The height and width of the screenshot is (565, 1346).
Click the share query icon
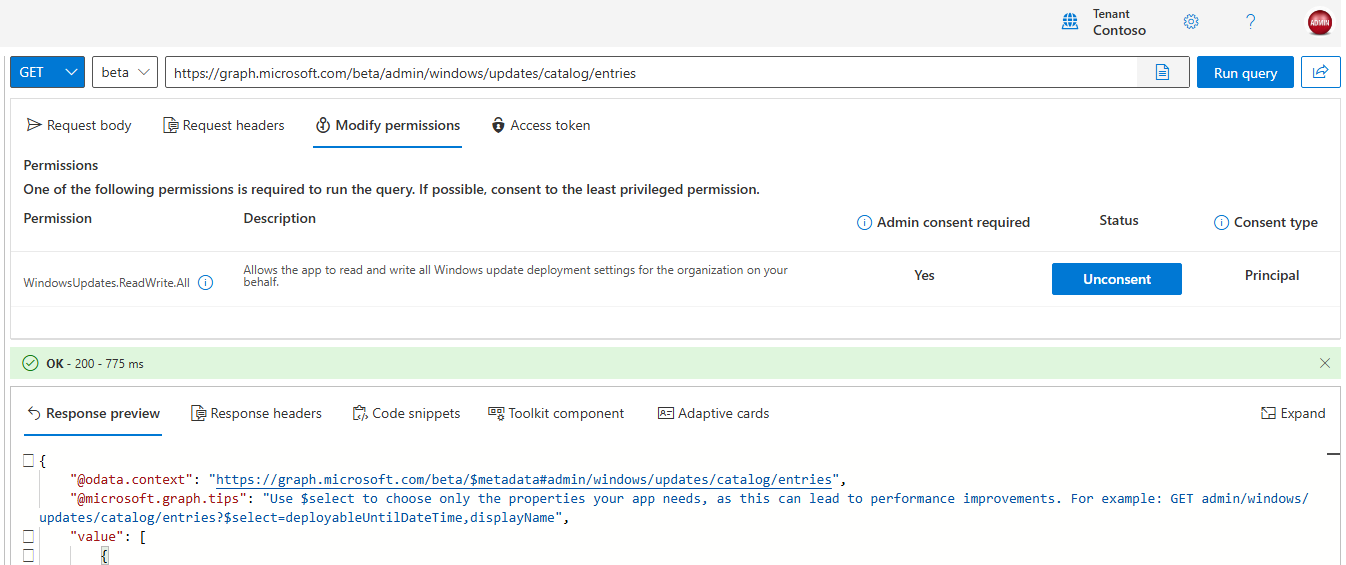point(1320,72)
